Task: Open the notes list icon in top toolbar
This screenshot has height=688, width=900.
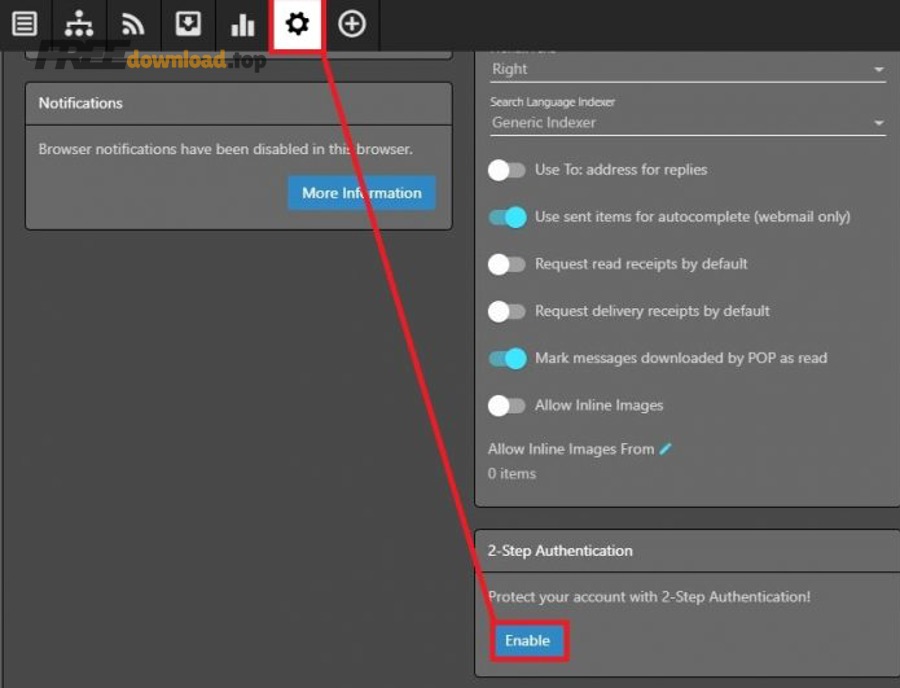Action: point(24,24)
